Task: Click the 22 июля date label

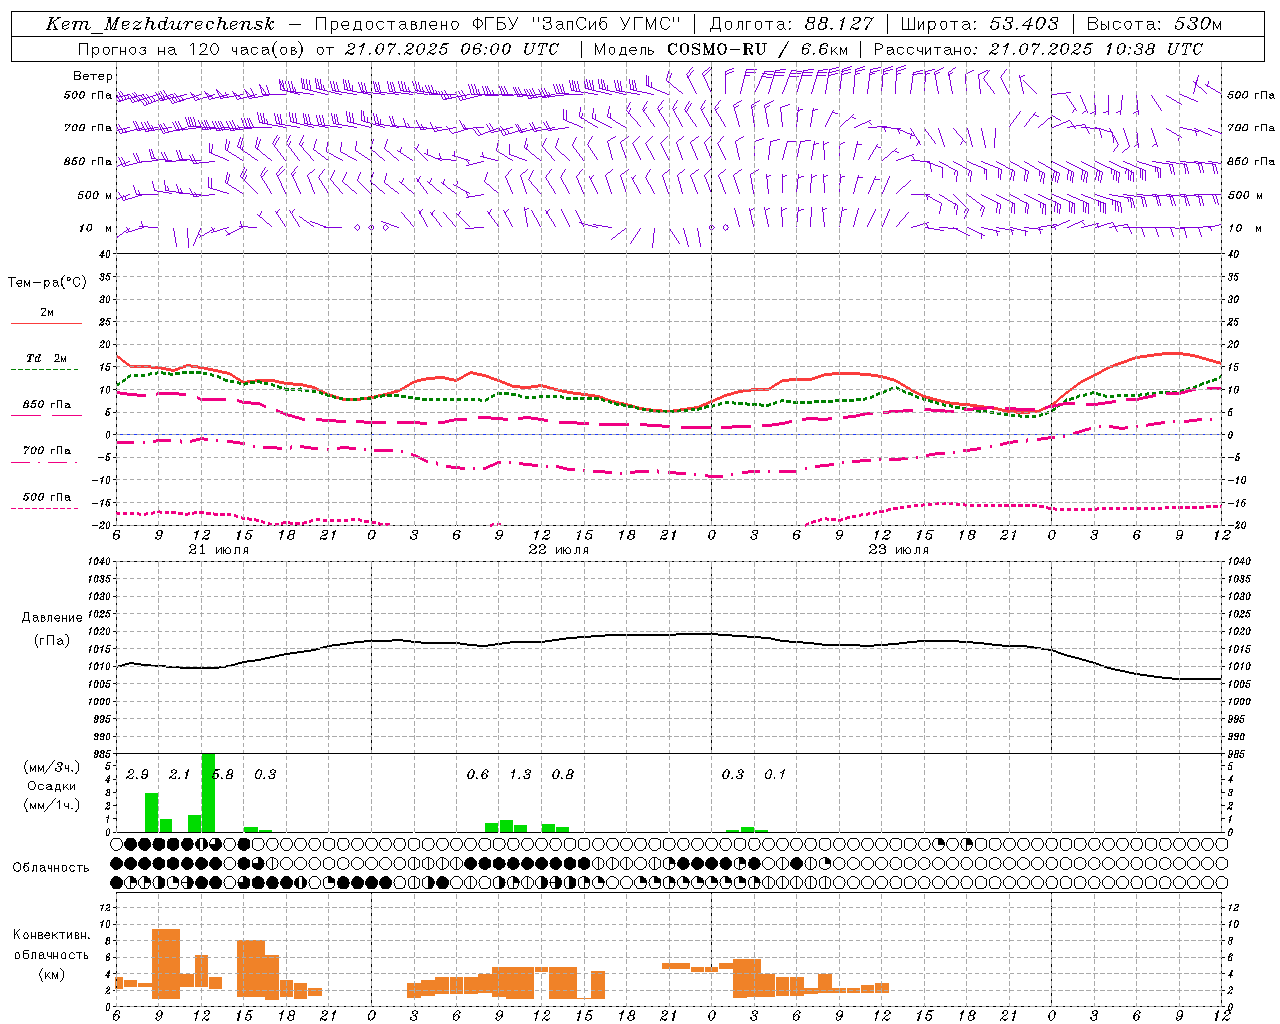Action: [559, 550]
